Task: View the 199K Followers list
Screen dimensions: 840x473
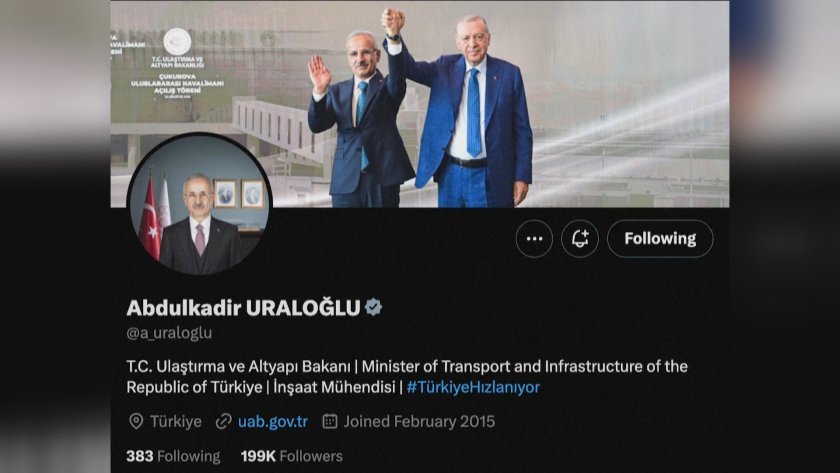Action: tap(291, 456)
